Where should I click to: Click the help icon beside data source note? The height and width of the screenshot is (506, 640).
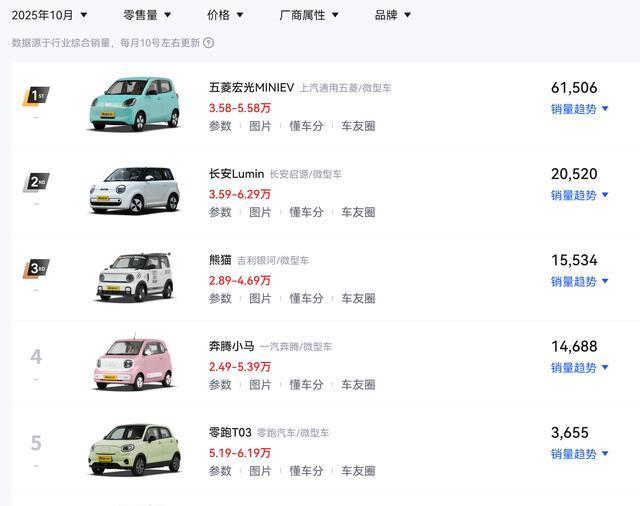pos(208,43)
